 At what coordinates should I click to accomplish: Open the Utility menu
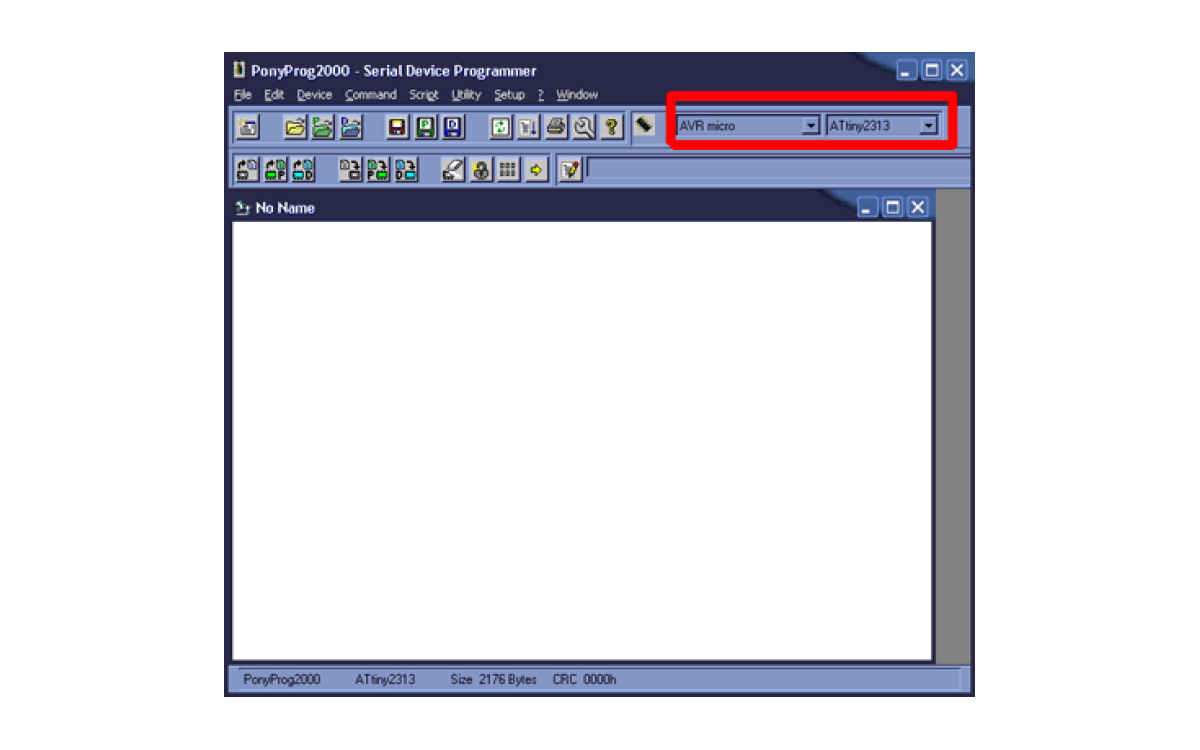[466, 95]
